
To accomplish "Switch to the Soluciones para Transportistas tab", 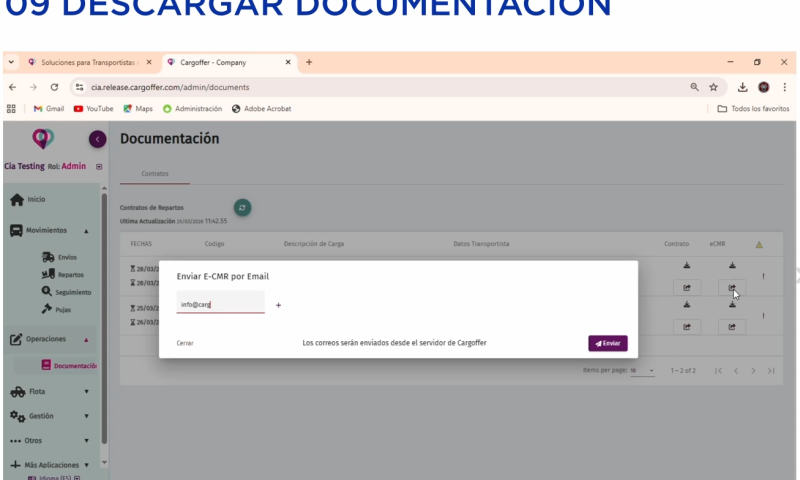I will point(84,62).
